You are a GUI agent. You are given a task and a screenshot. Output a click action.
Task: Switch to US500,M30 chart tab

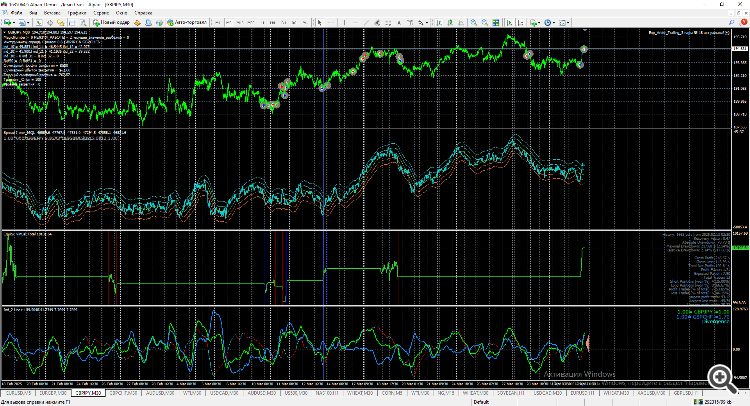pos(296,393)
